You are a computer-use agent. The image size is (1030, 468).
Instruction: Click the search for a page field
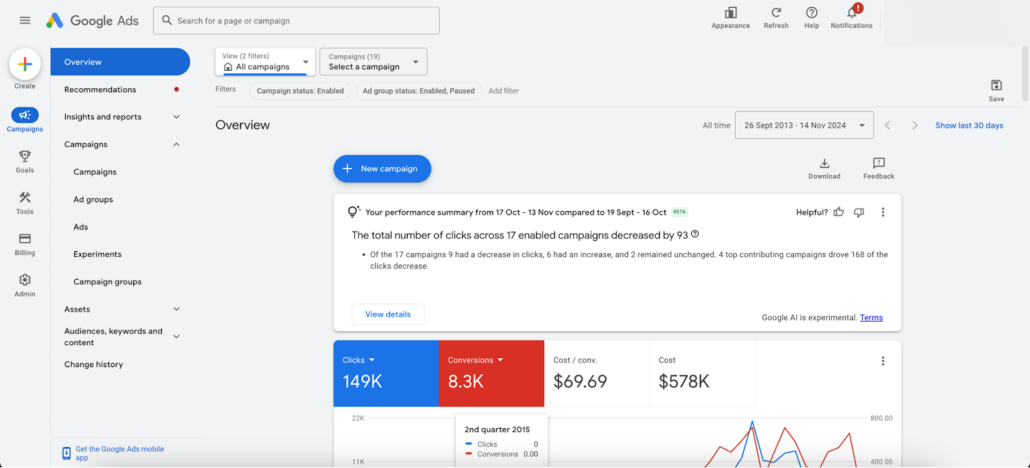[x=296, y=20]
